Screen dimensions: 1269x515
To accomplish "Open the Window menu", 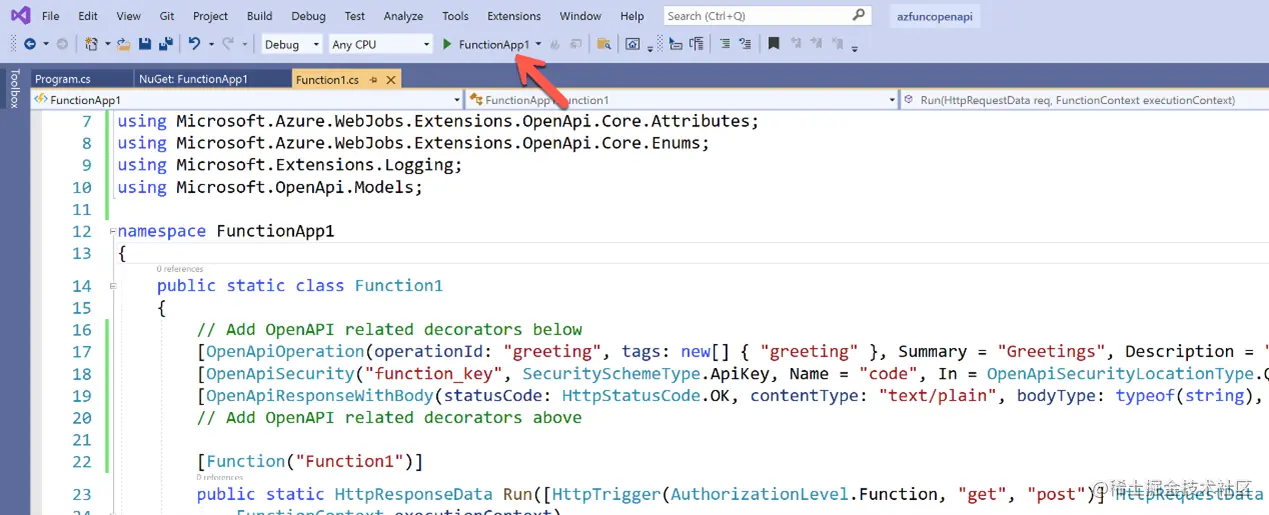I will tap(580, 16).
